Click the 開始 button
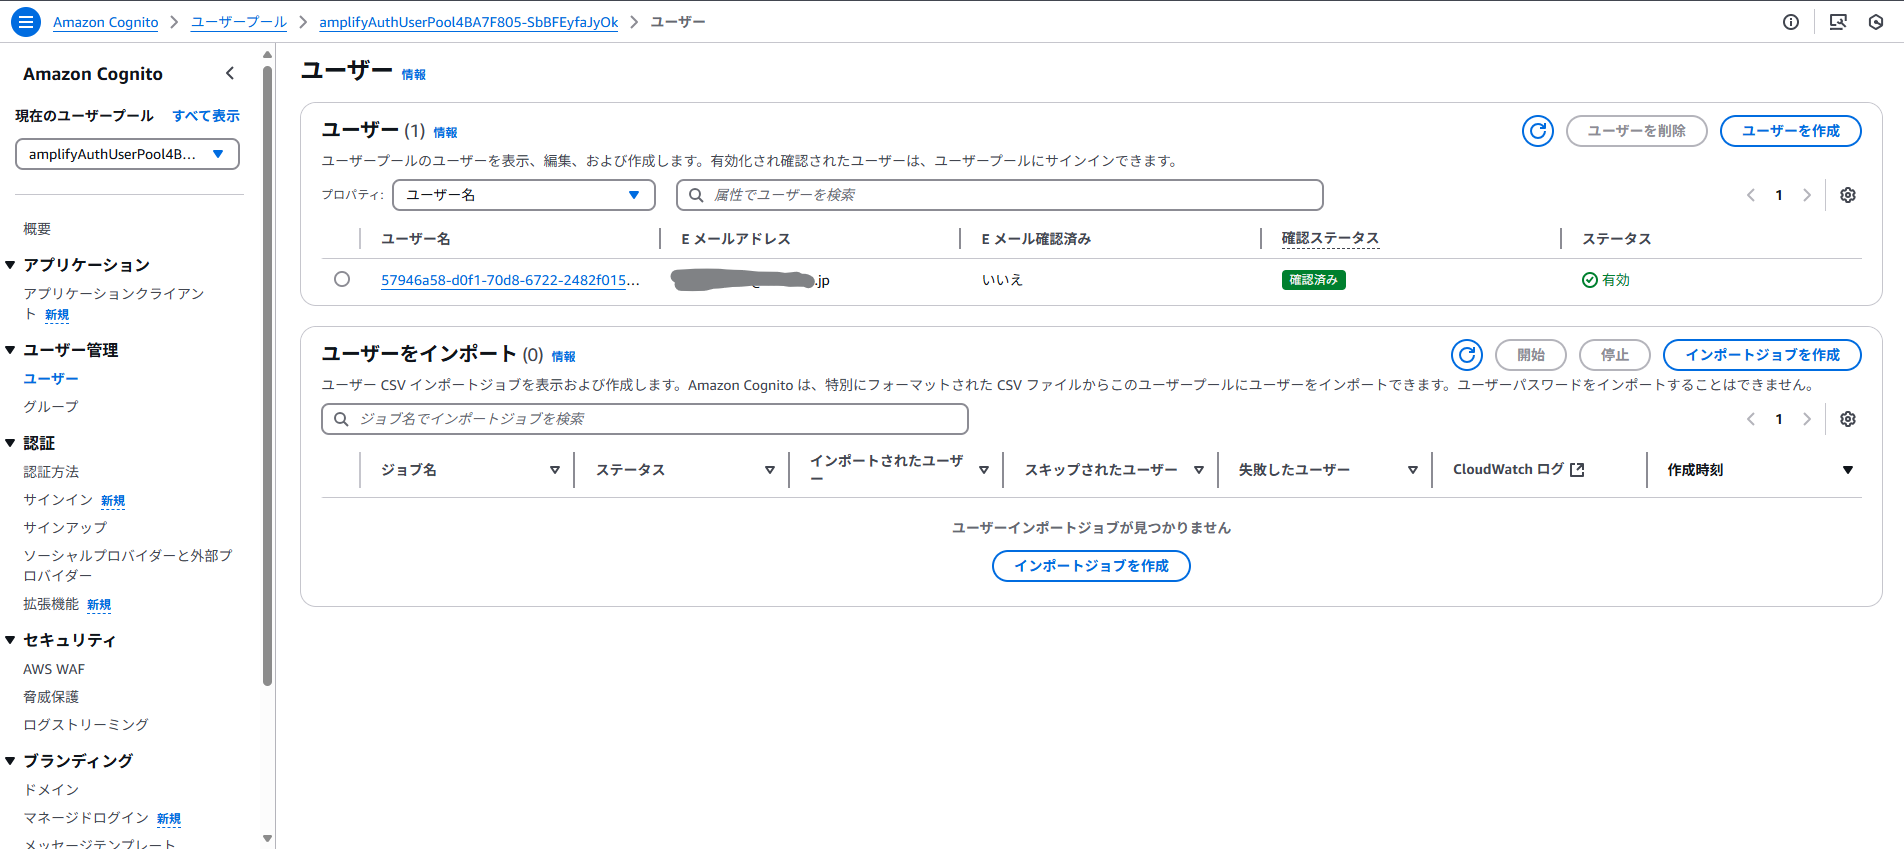The height and width of the screenshot is (849, 1904). click(1530, 355)
